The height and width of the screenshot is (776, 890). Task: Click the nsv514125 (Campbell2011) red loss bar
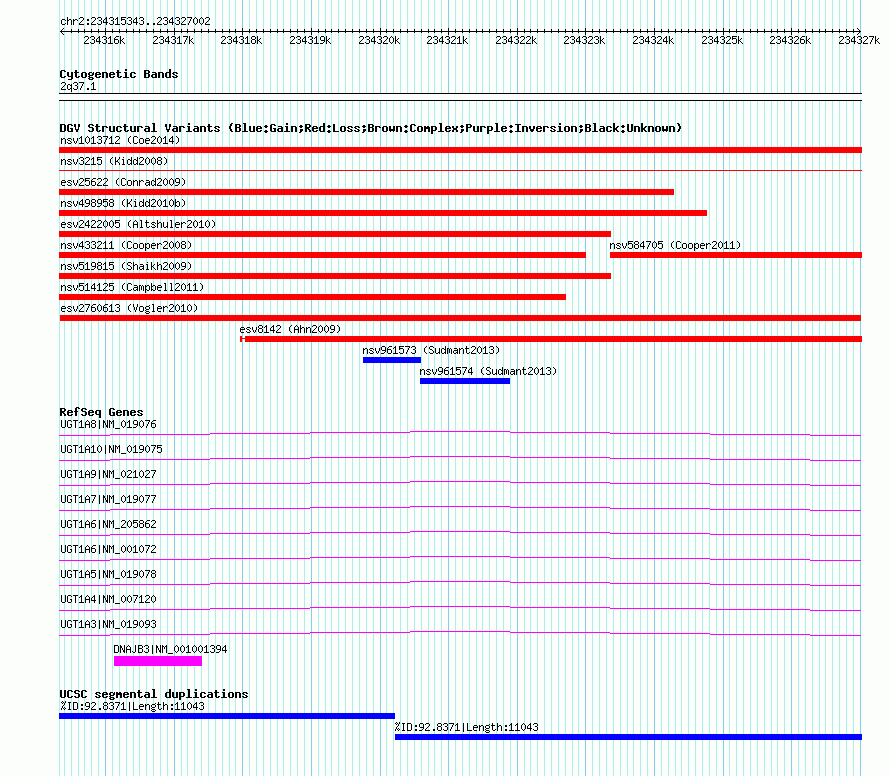312,297
